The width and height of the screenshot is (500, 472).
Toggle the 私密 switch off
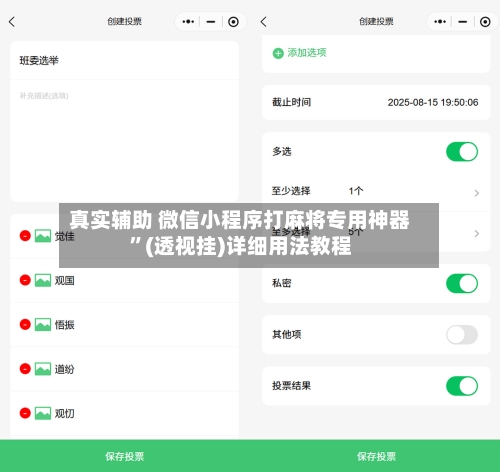pos(462,284)
